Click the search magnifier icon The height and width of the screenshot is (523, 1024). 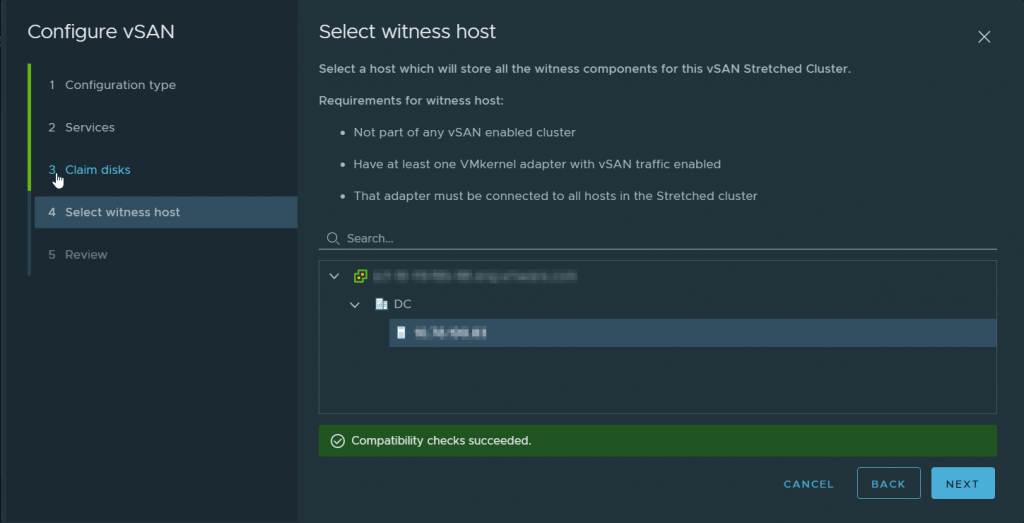333,239
